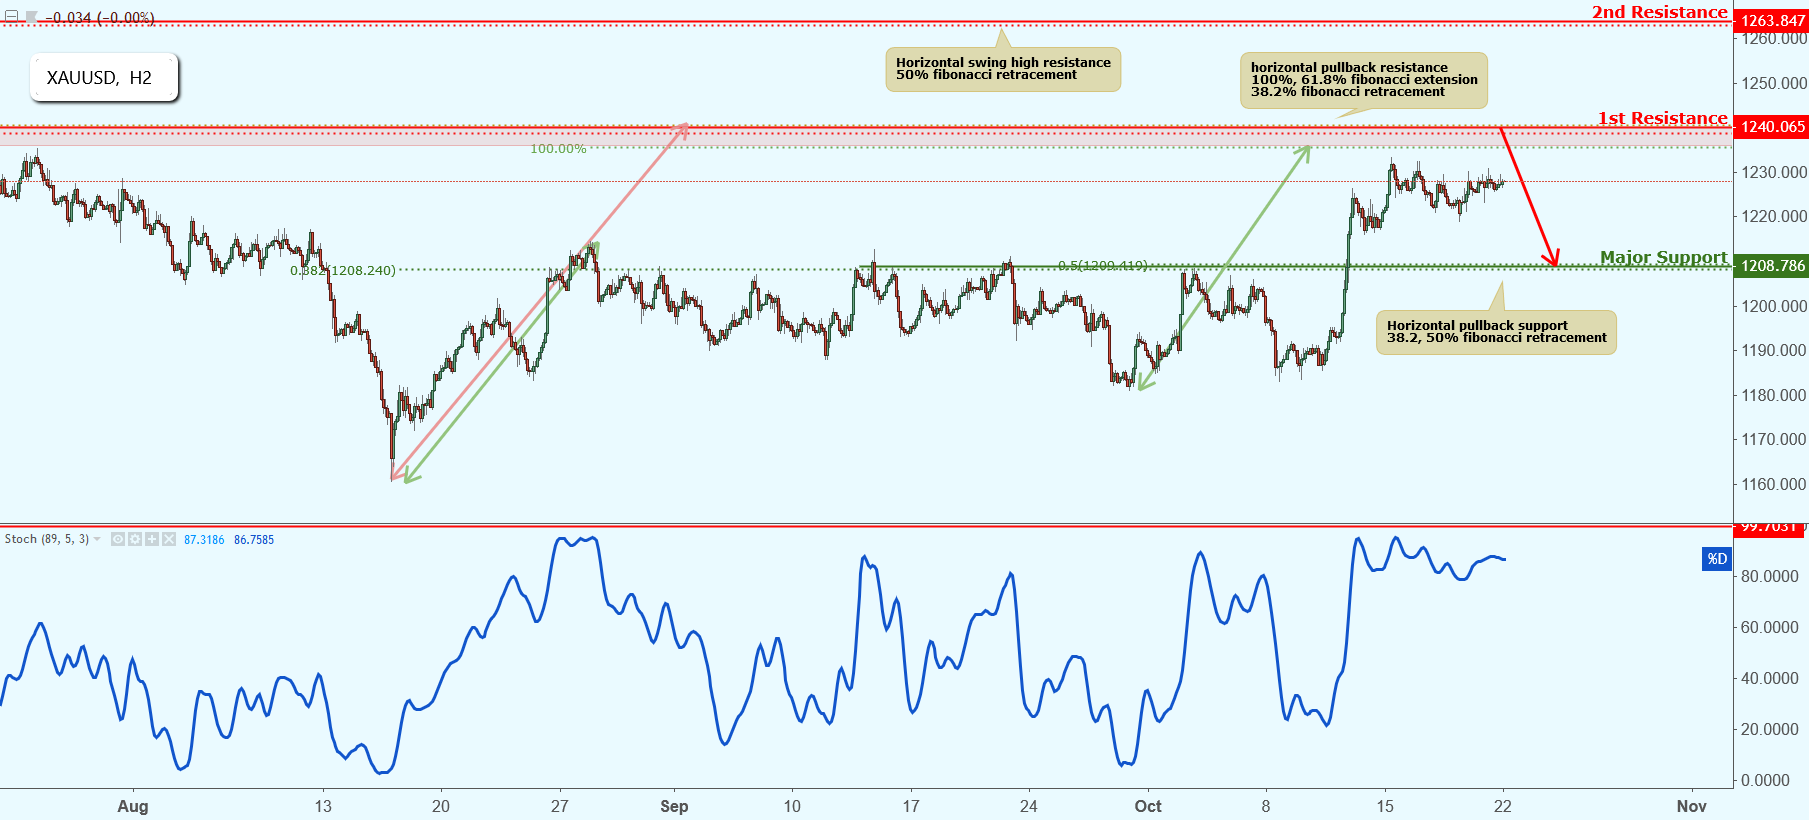Screen dimensions: 1809x820
Task: Click the 10 date on time axis
Action: pos(792,806)
